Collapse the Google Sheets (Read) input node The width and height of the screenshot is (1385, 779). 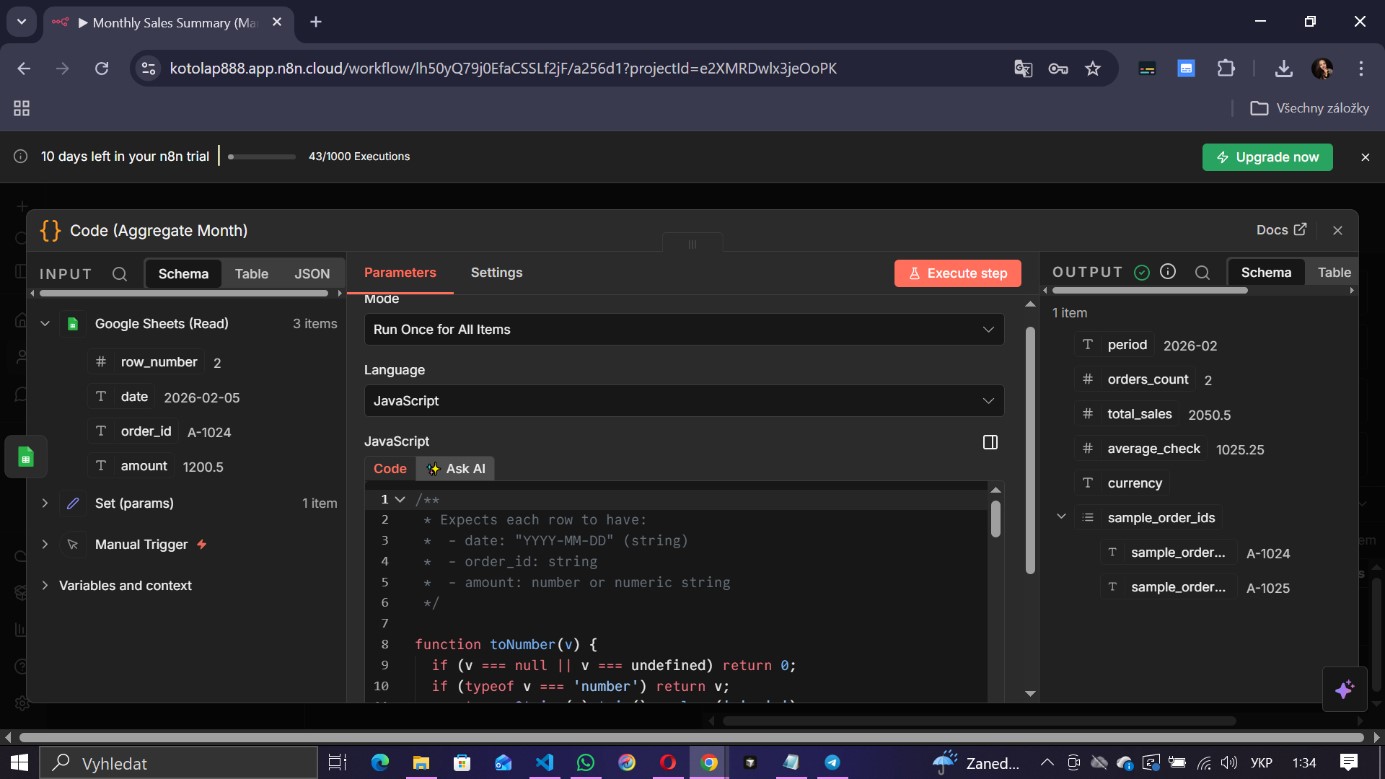point(45,324)
